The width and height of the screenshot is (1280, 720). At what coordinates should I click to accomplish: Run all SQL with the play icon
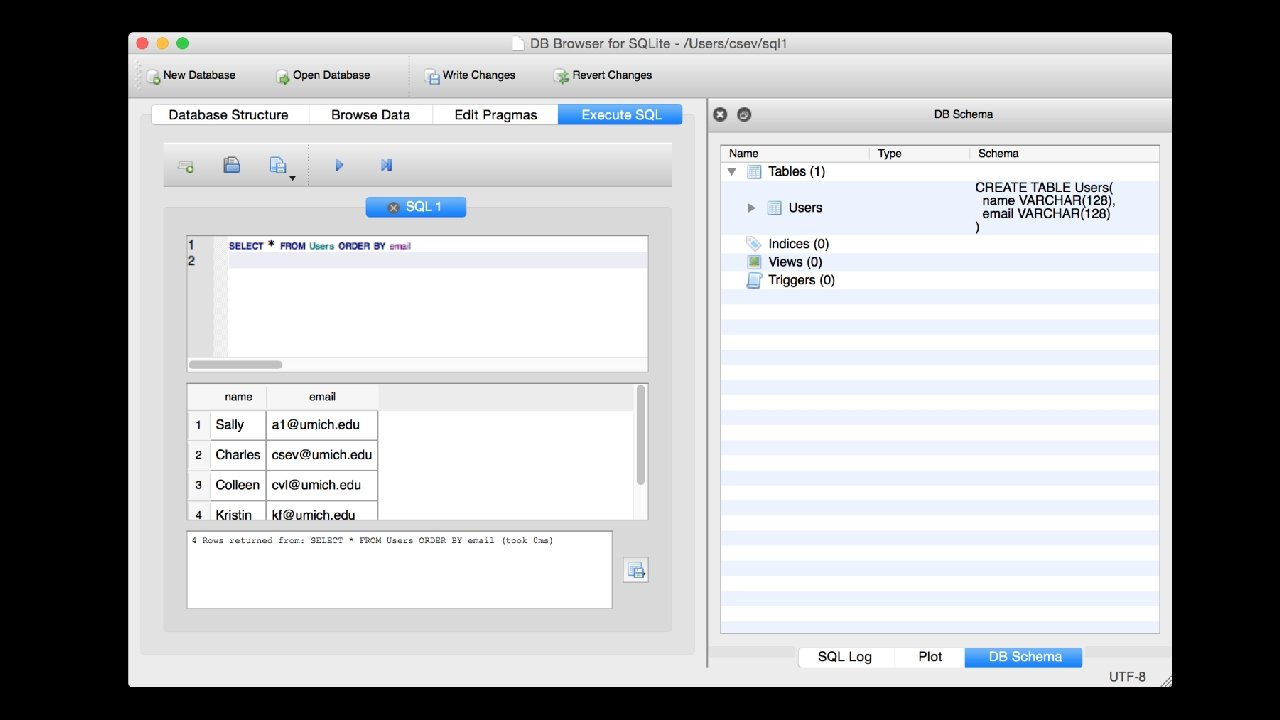(339, 166)
